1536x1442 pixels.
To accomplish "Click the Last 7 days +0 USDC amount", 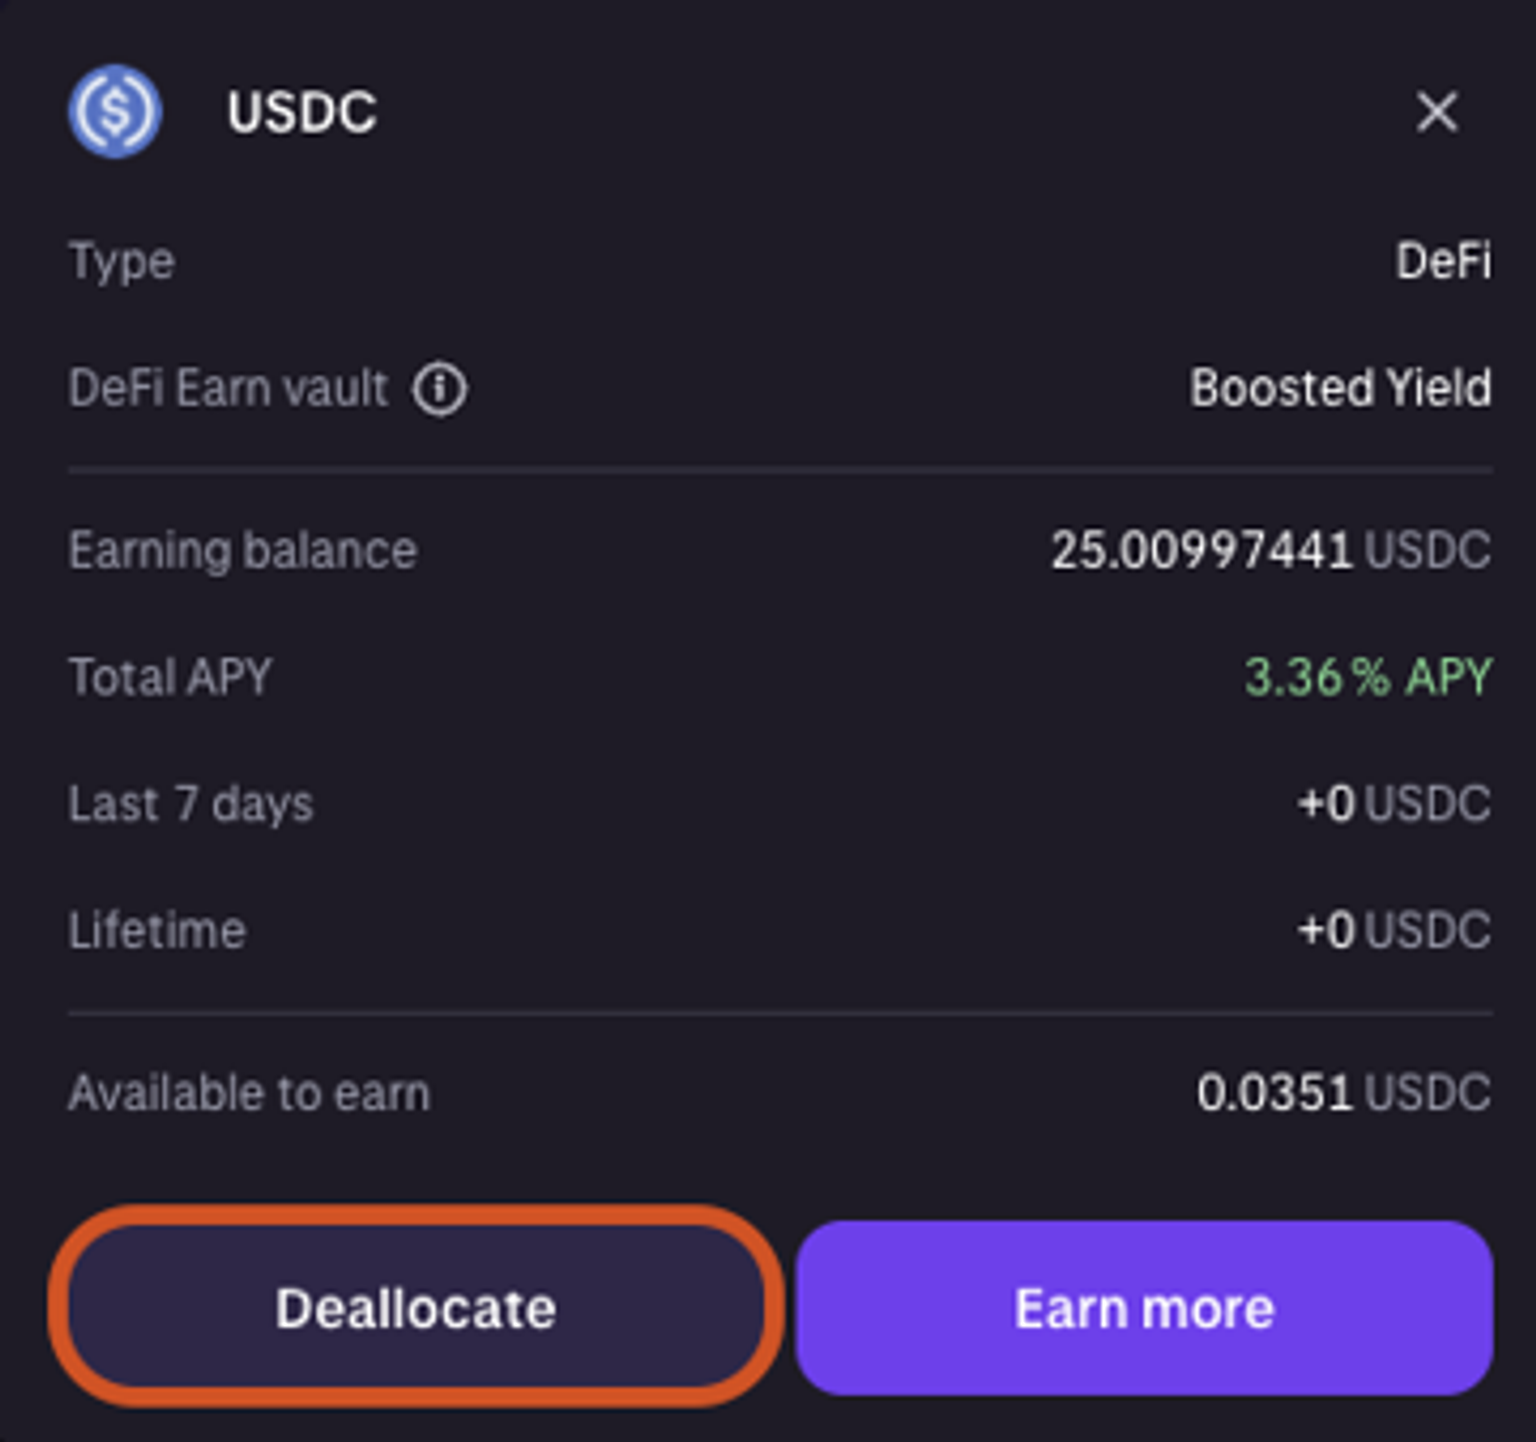I will click(x=1394, y=804).
